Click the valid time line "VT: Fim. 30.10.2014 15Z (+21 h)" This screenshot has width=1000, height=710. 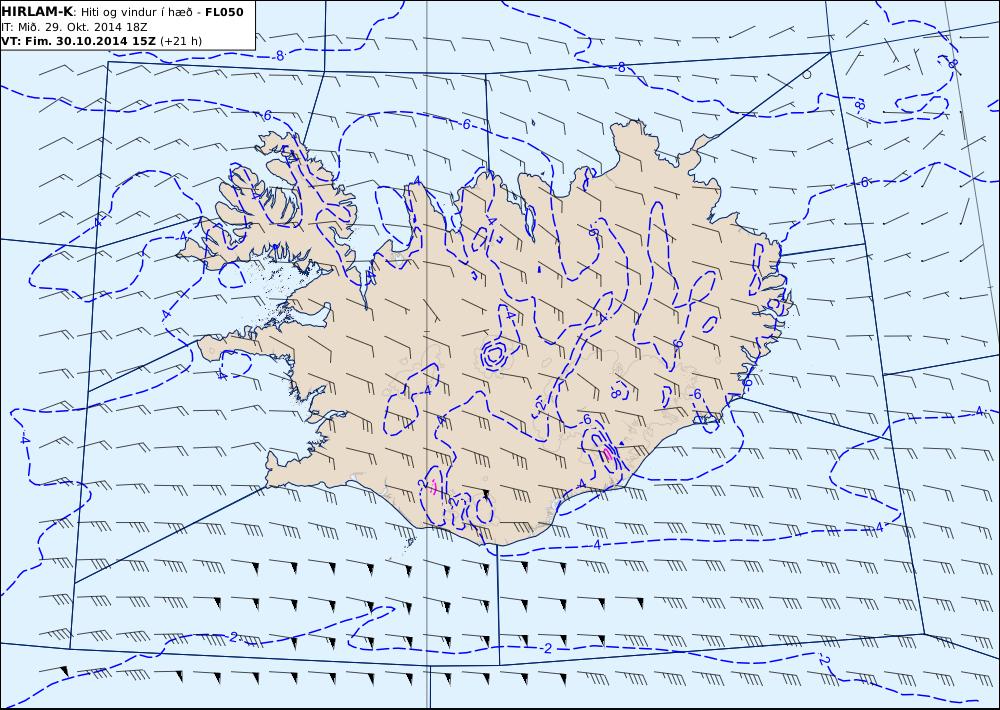(101, 41)
